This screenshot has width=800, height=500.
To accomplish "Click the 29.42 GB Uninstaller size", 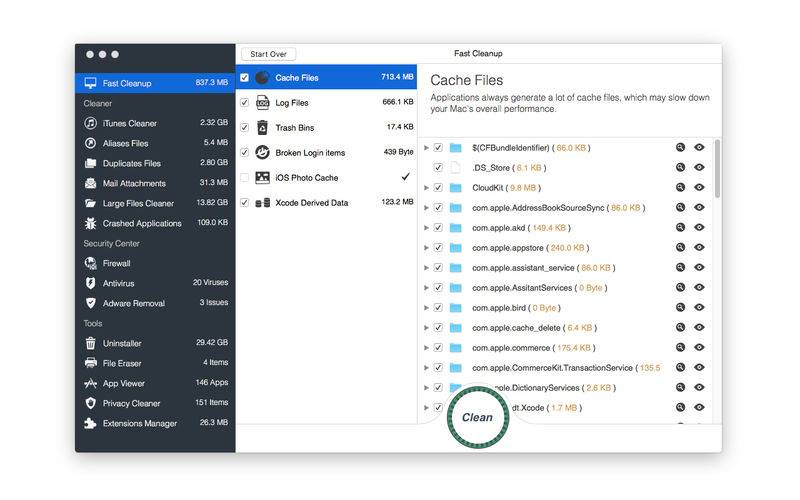I will pos(212,342).
